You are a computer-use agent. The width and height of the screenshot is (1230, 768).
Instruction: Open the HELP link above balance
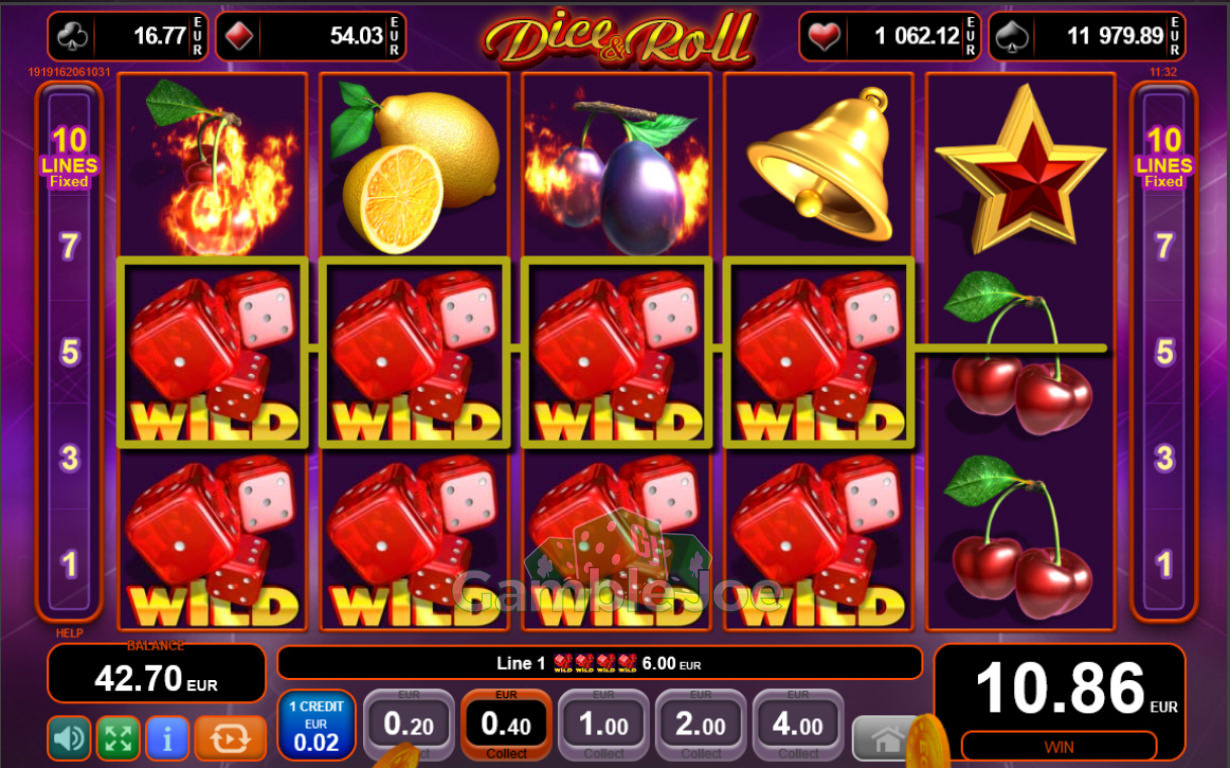(x=69, y=633)
